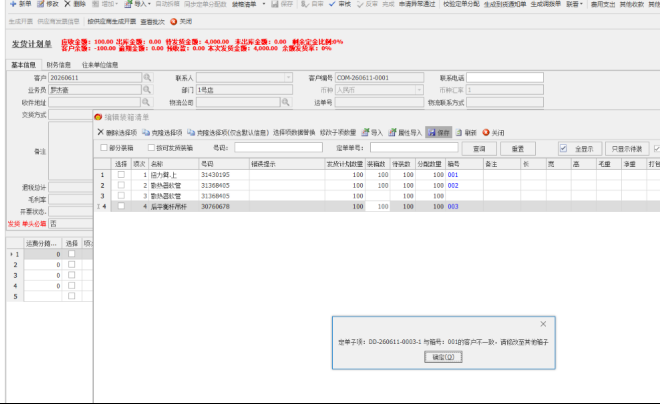Click the 定单单号 input field
Screen dimensions: 660x404
coord(414,147)
